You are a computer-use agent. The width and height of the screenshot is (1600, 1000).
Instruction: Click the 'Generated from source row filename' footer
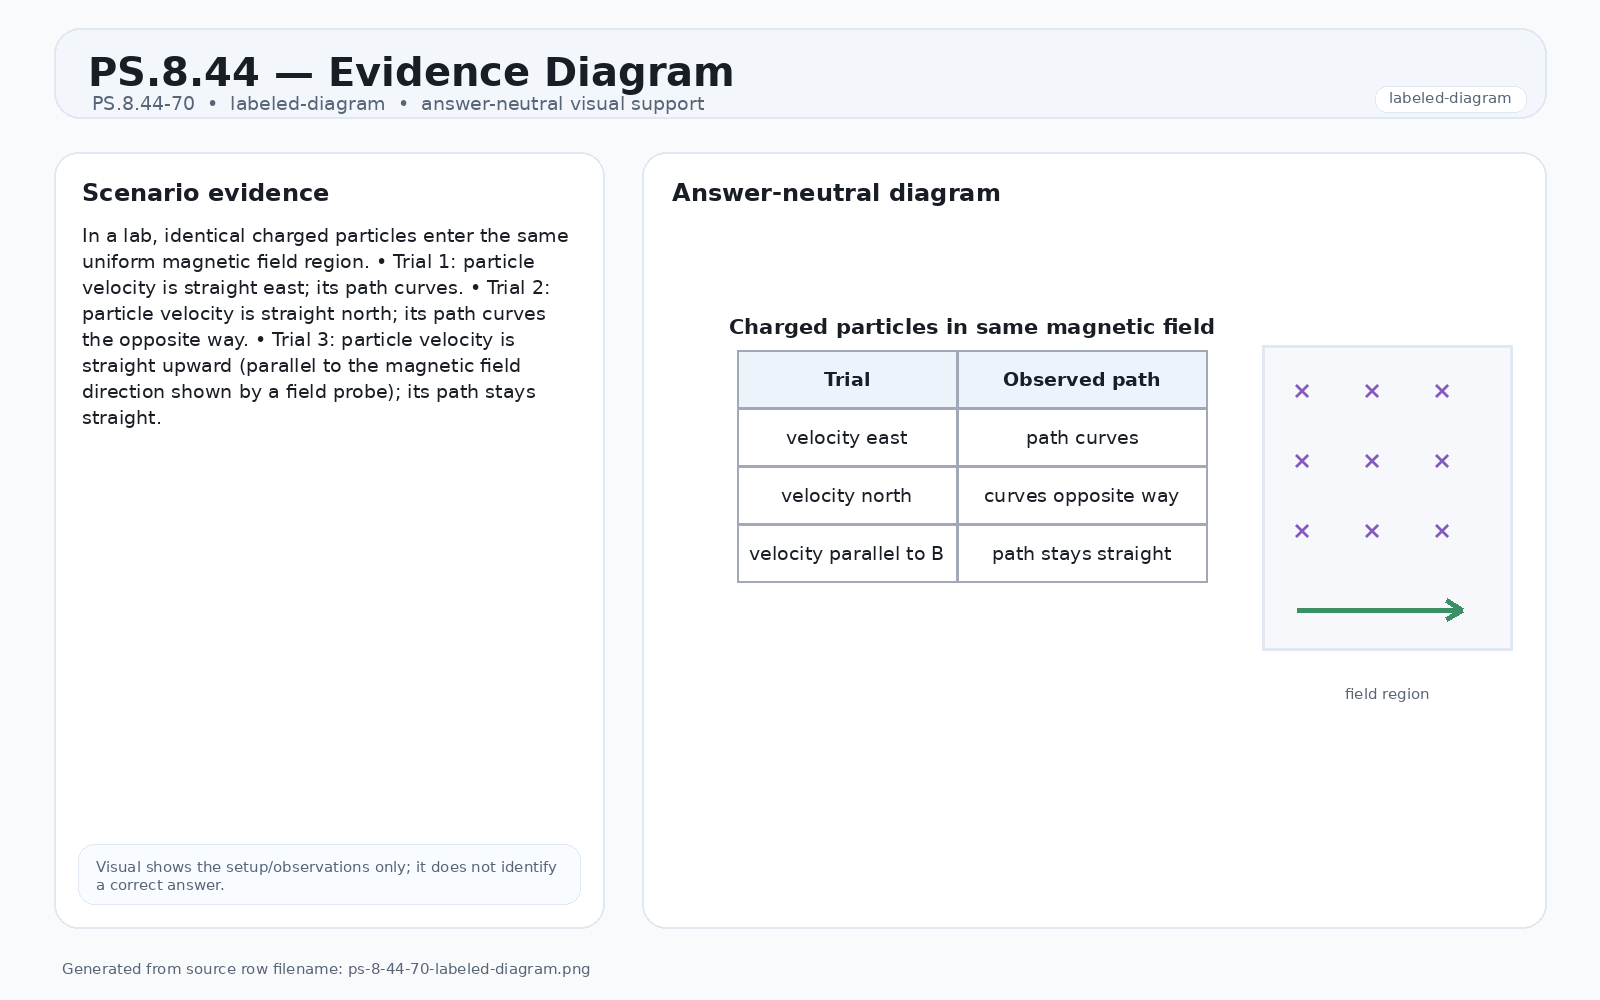pyautogui.click(x=326, y=969)
